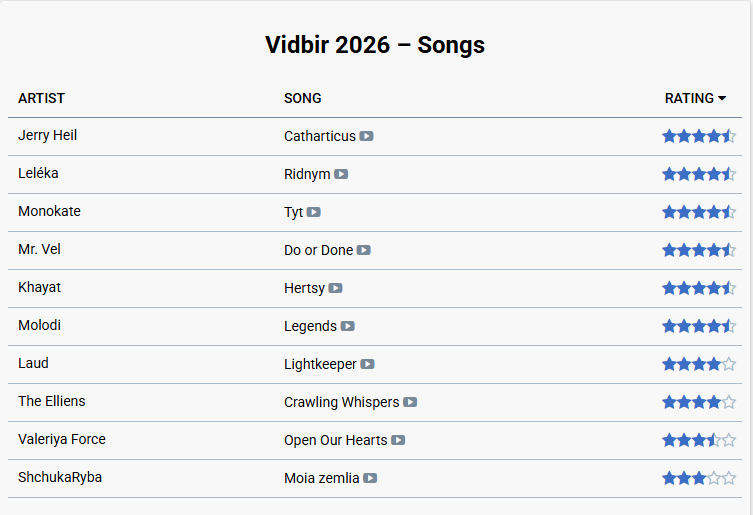Screen dimensions: 753x515
Task: Select the ShchukaRyba artist name
Action: click(59, 477)
